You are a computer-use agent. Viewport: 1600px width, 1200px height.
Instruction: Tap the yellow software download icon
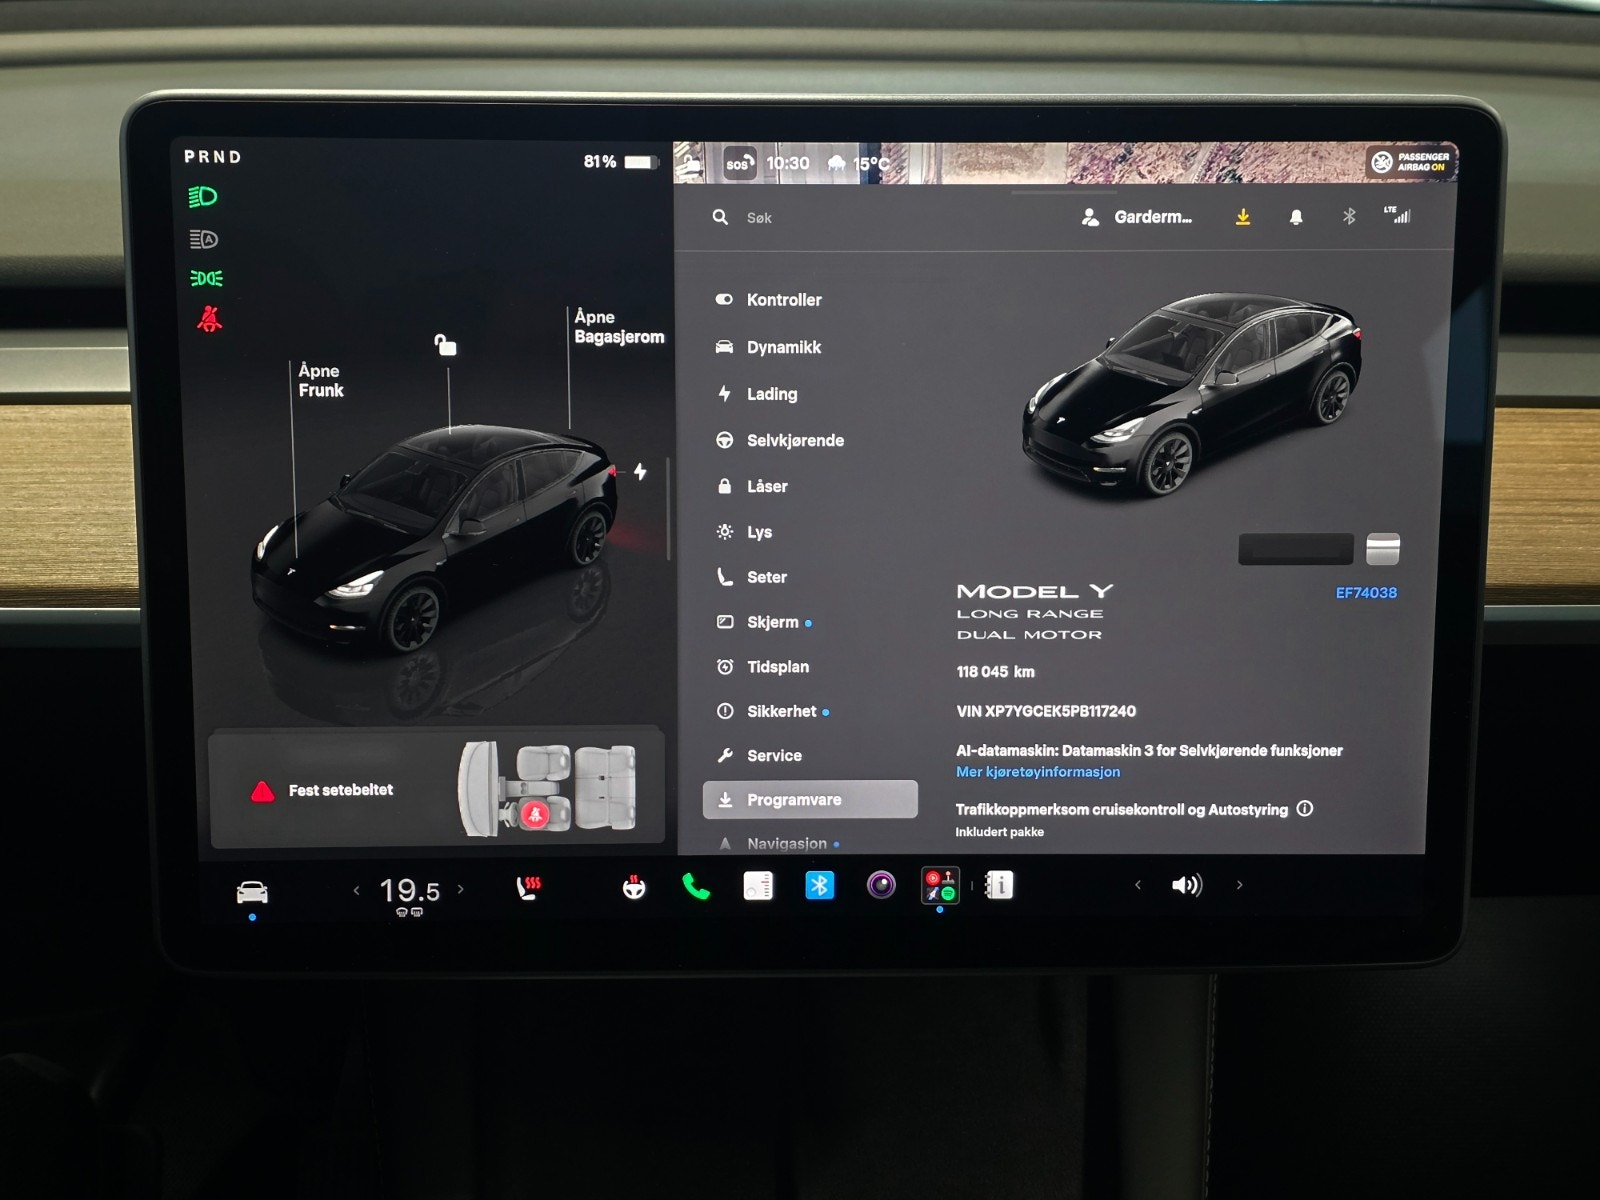(x=1243, y=217)
